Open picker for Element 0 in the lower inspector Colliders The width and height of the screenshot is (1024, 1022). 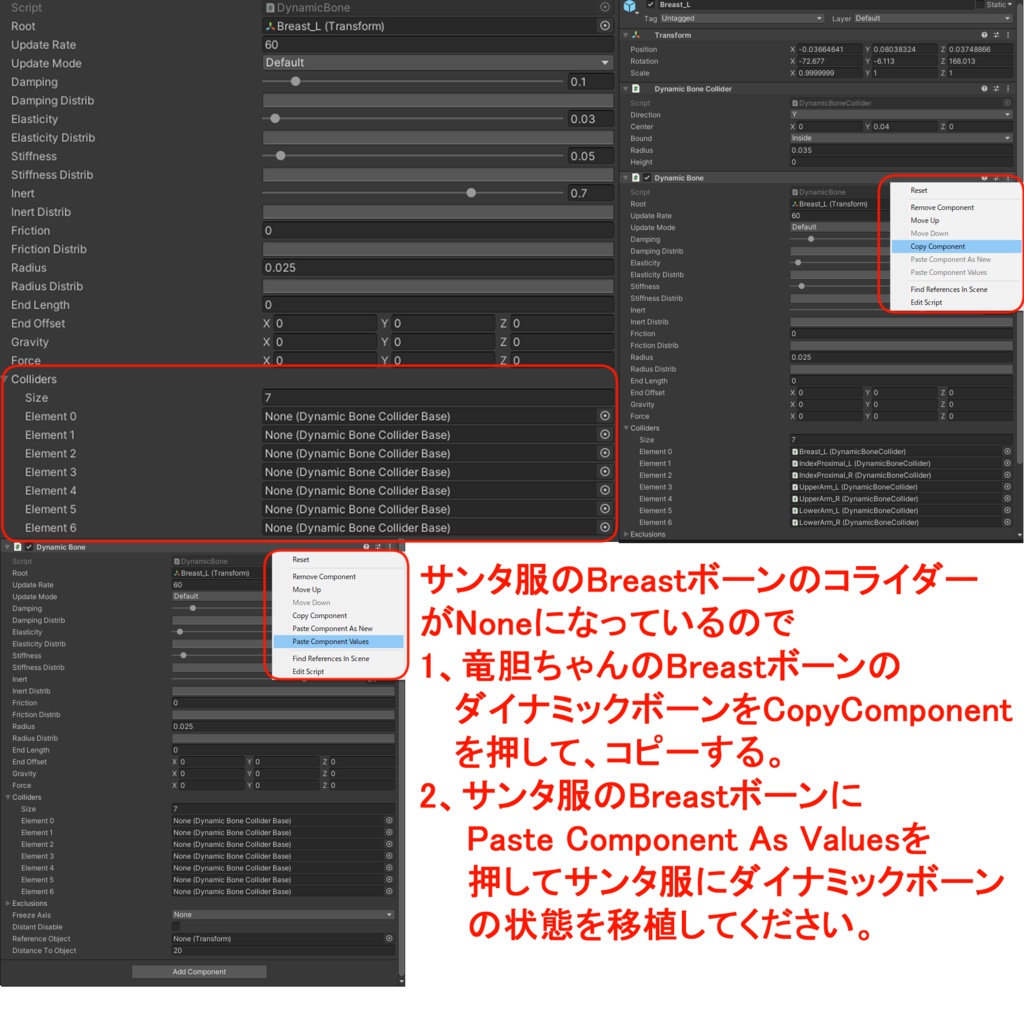point(389,820)
